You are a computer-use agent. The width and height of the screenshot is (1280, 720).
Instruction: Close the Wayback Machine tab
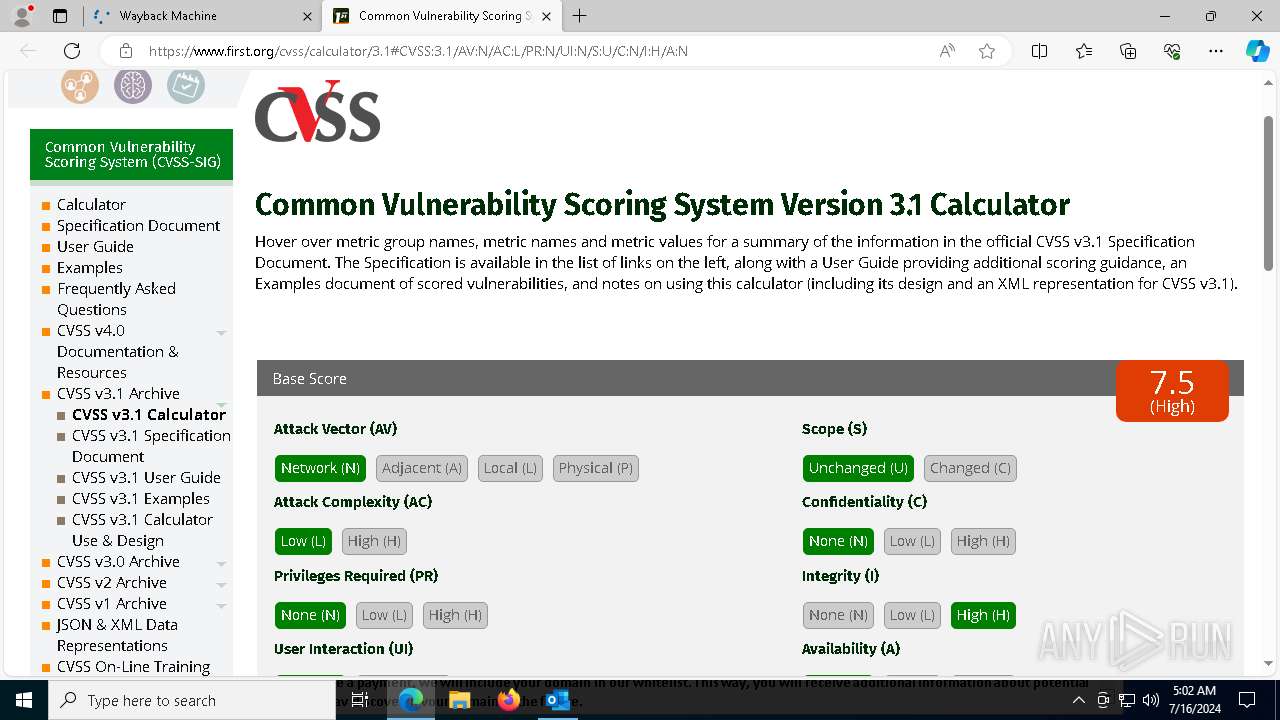click(307, 16)
